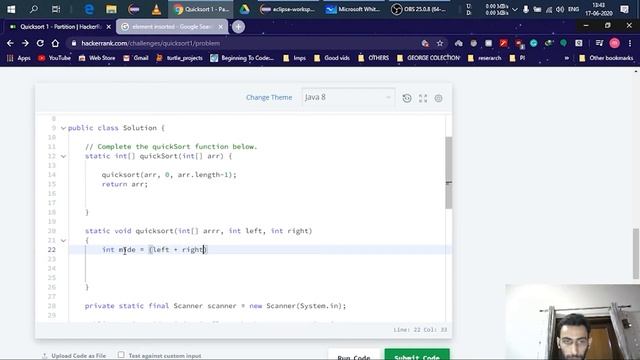
Task: Switch to the Microsoft Whiteboard taskbar window
Action: 353,9
